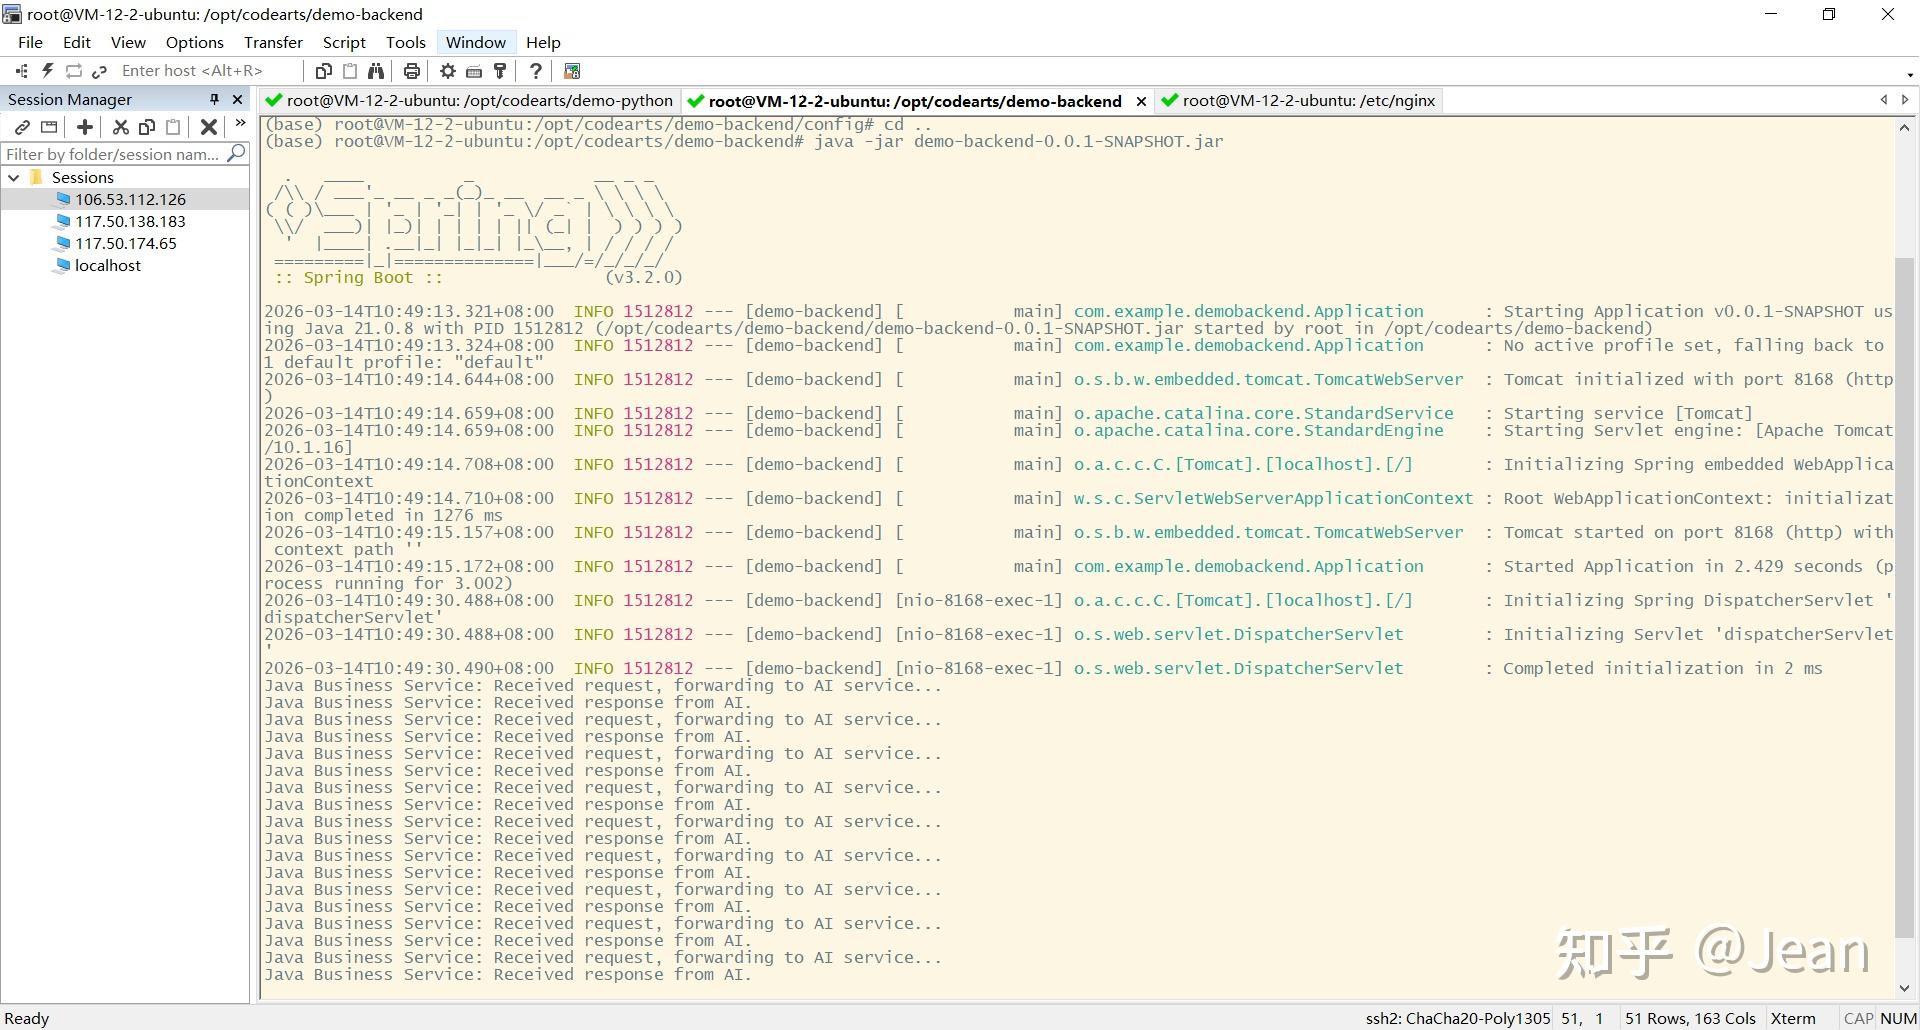Screen dimensions: 1920x1030
Task: Collapse the Sessions folder tree
Action: 14,177
